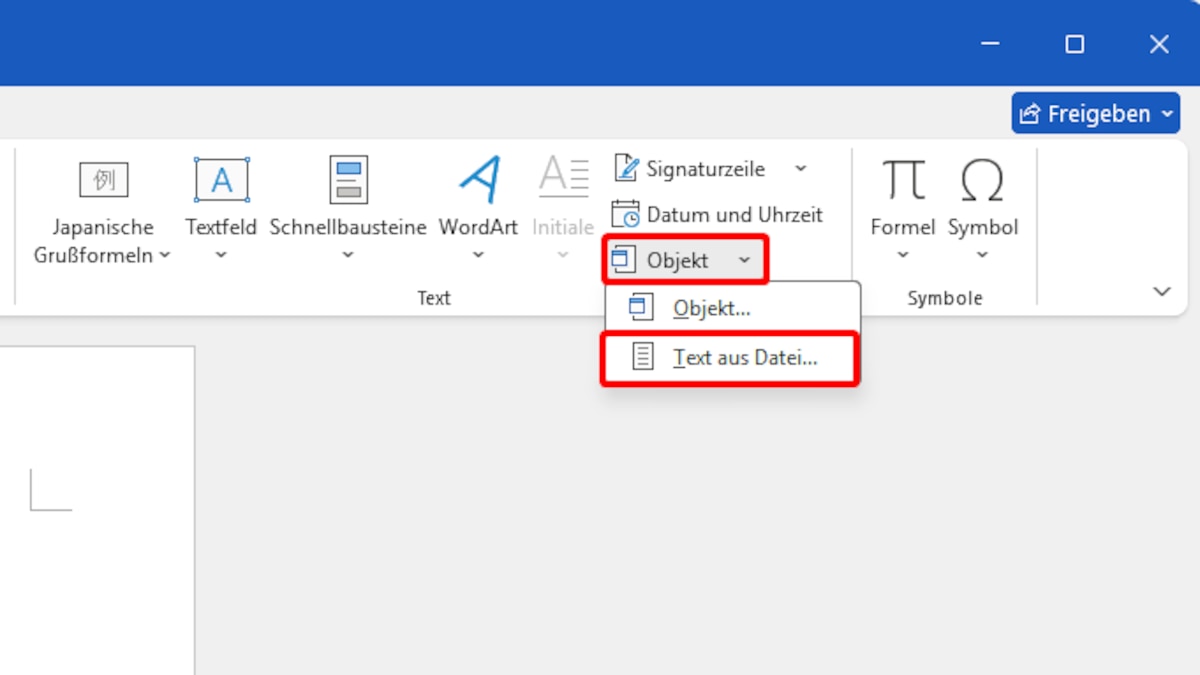Open the Symbol gallery
This screenshot has height=675, width=1200.
(x=982, y=195)
